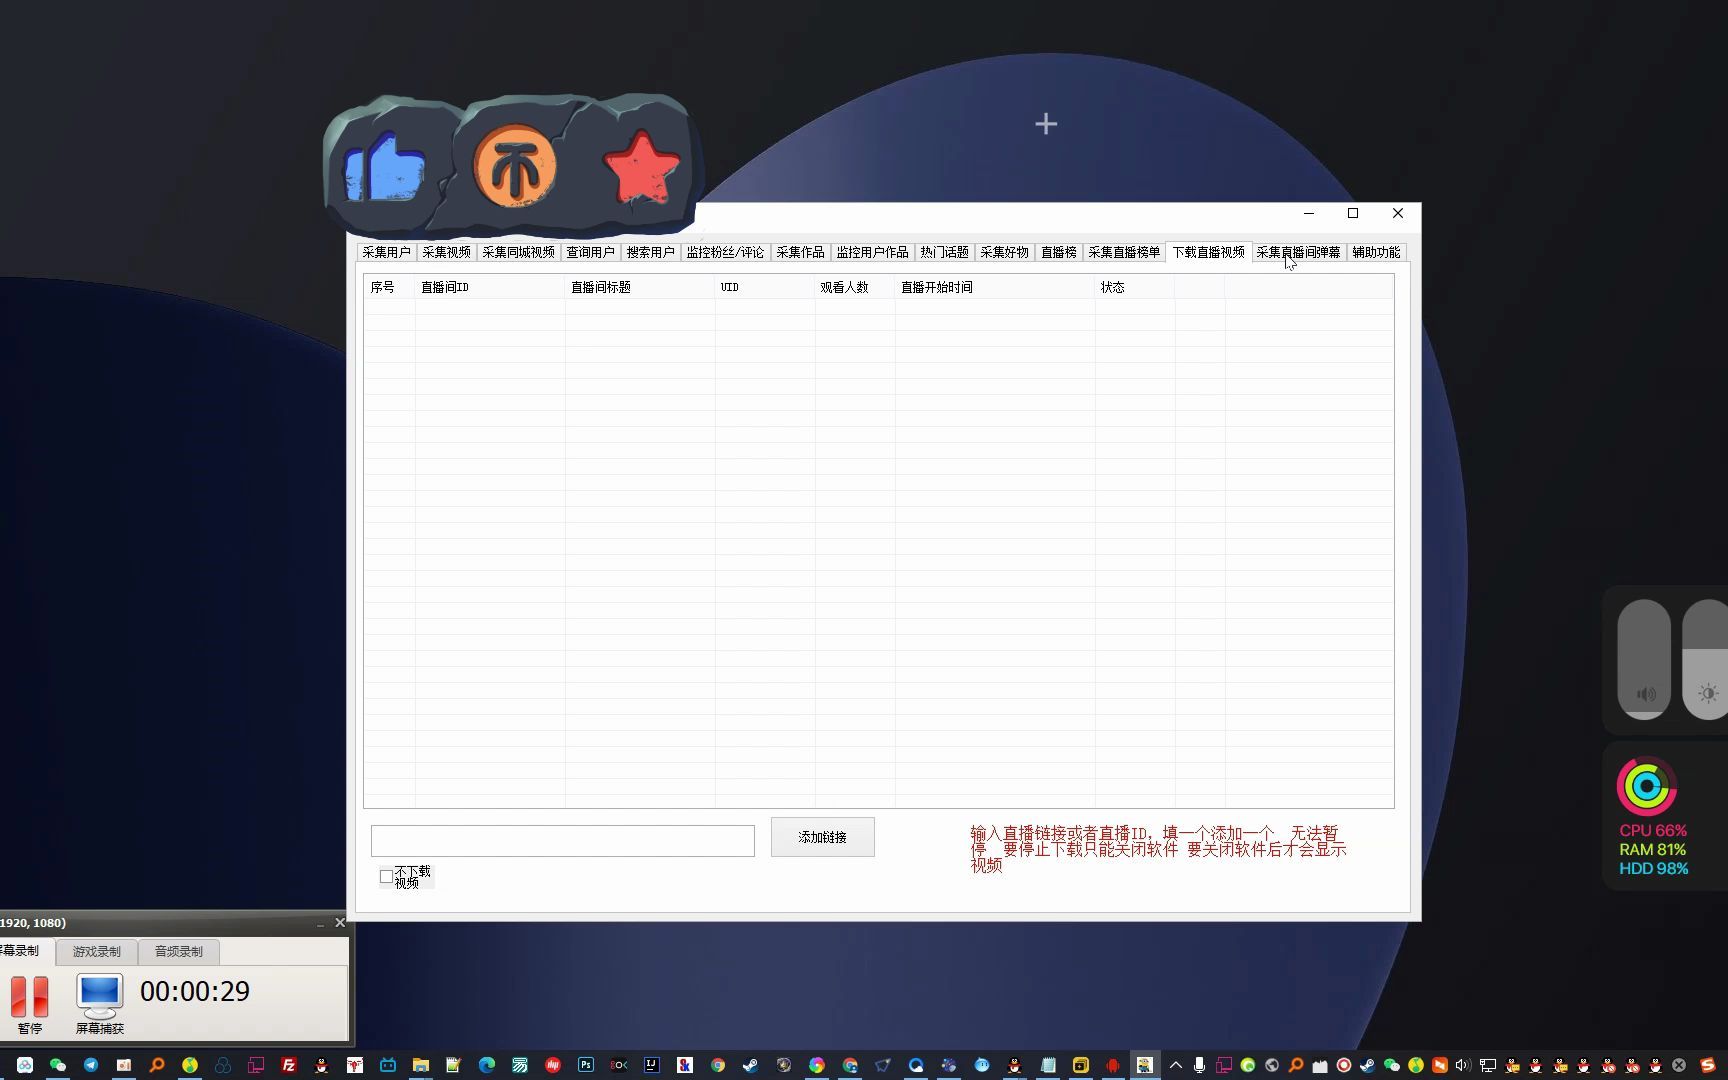Click the 屏幕捕获 screen capture icon
Viewport: 1728px width, 1080px height.
(x=100, y=1003)
